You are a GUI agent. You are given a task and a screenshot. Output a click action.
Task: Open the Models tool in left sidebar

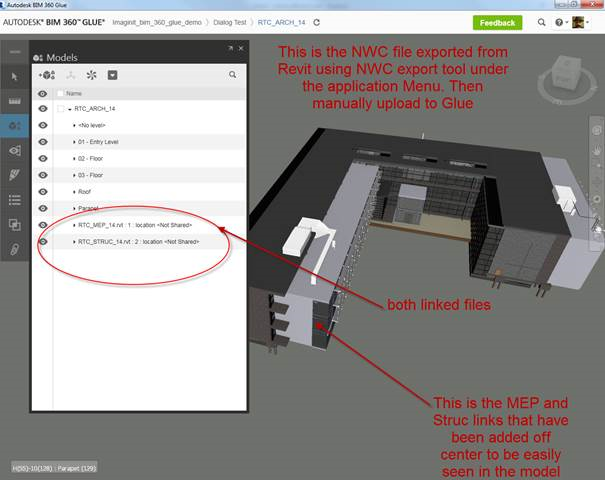click(x=15, y=126)
